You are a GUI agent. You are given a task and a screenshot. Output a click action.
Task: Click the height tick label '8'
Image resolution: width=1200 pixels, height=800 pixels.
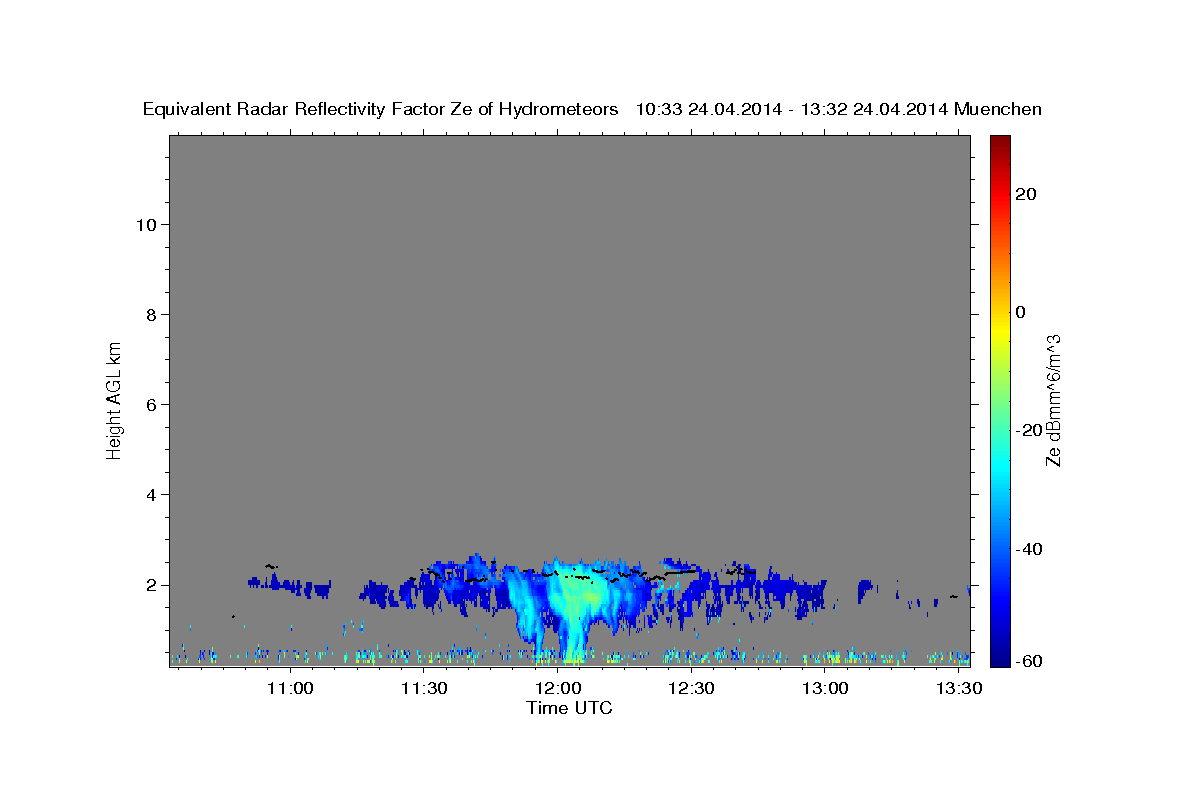point(151,314)
